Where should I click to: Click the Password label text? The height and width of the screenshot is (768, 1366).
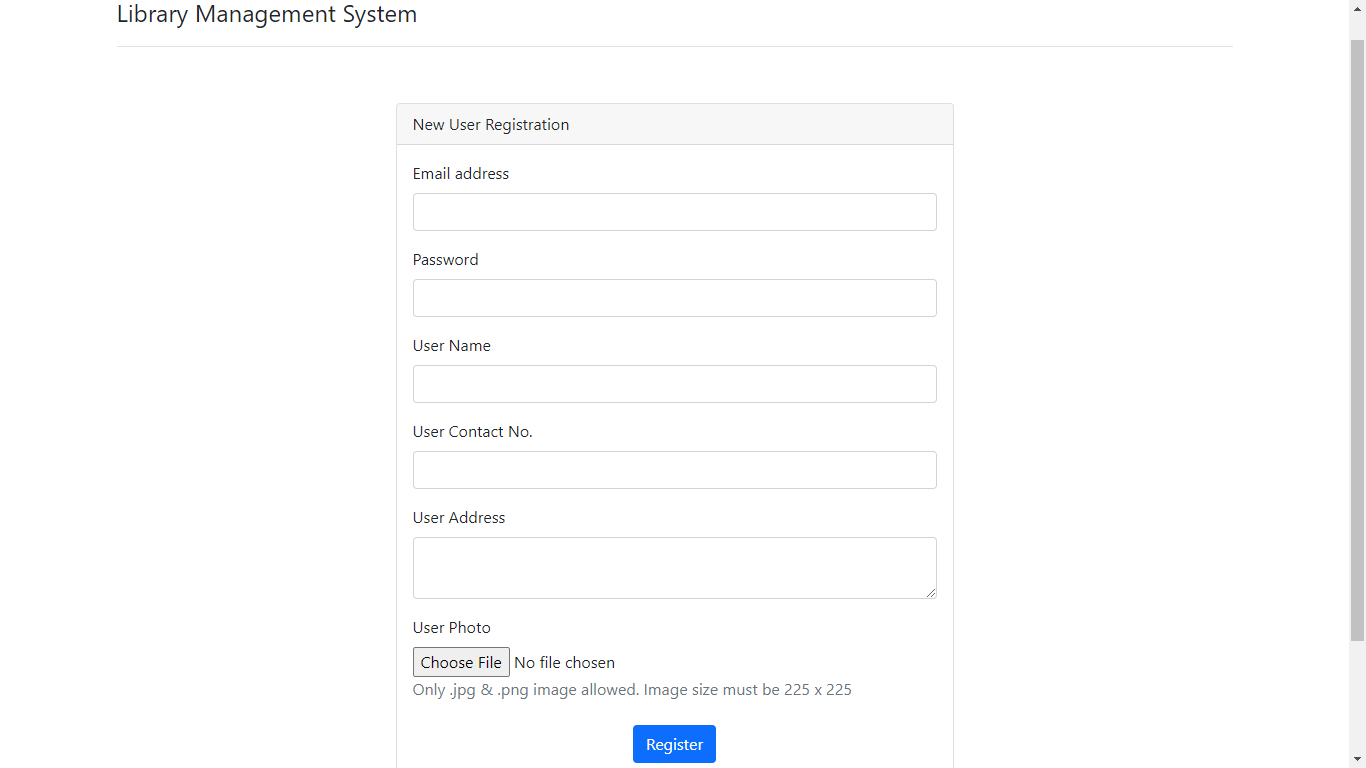(x=445, y=260)
